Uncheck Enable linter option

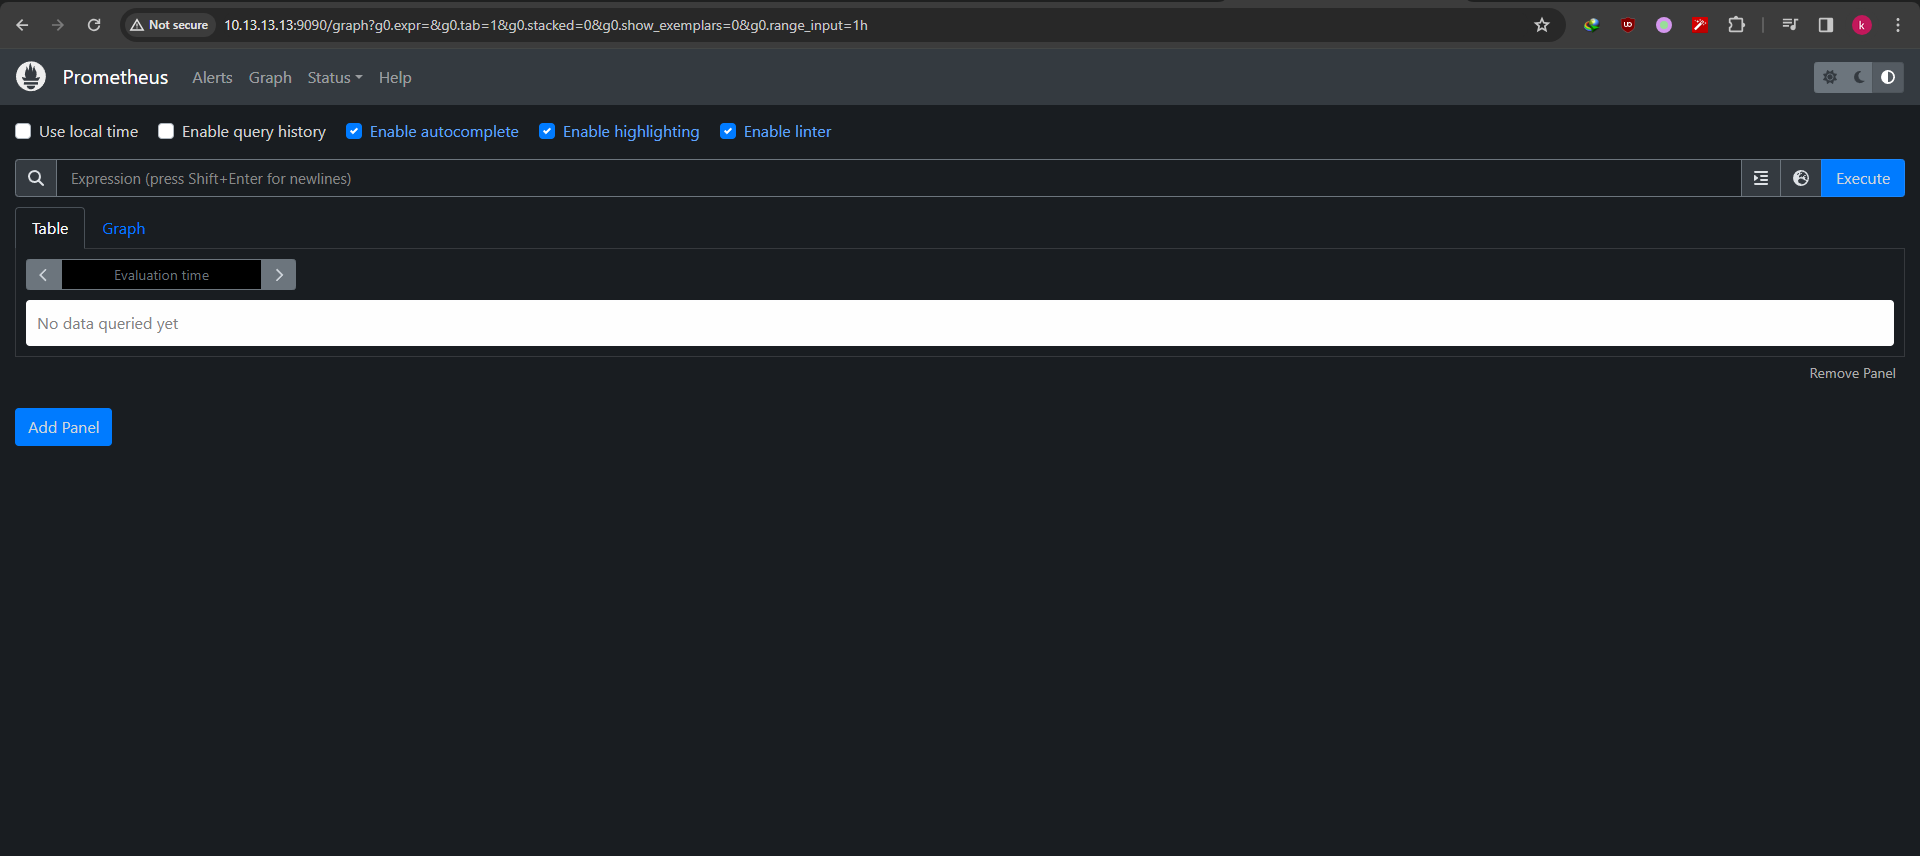[x=728, y=131]
